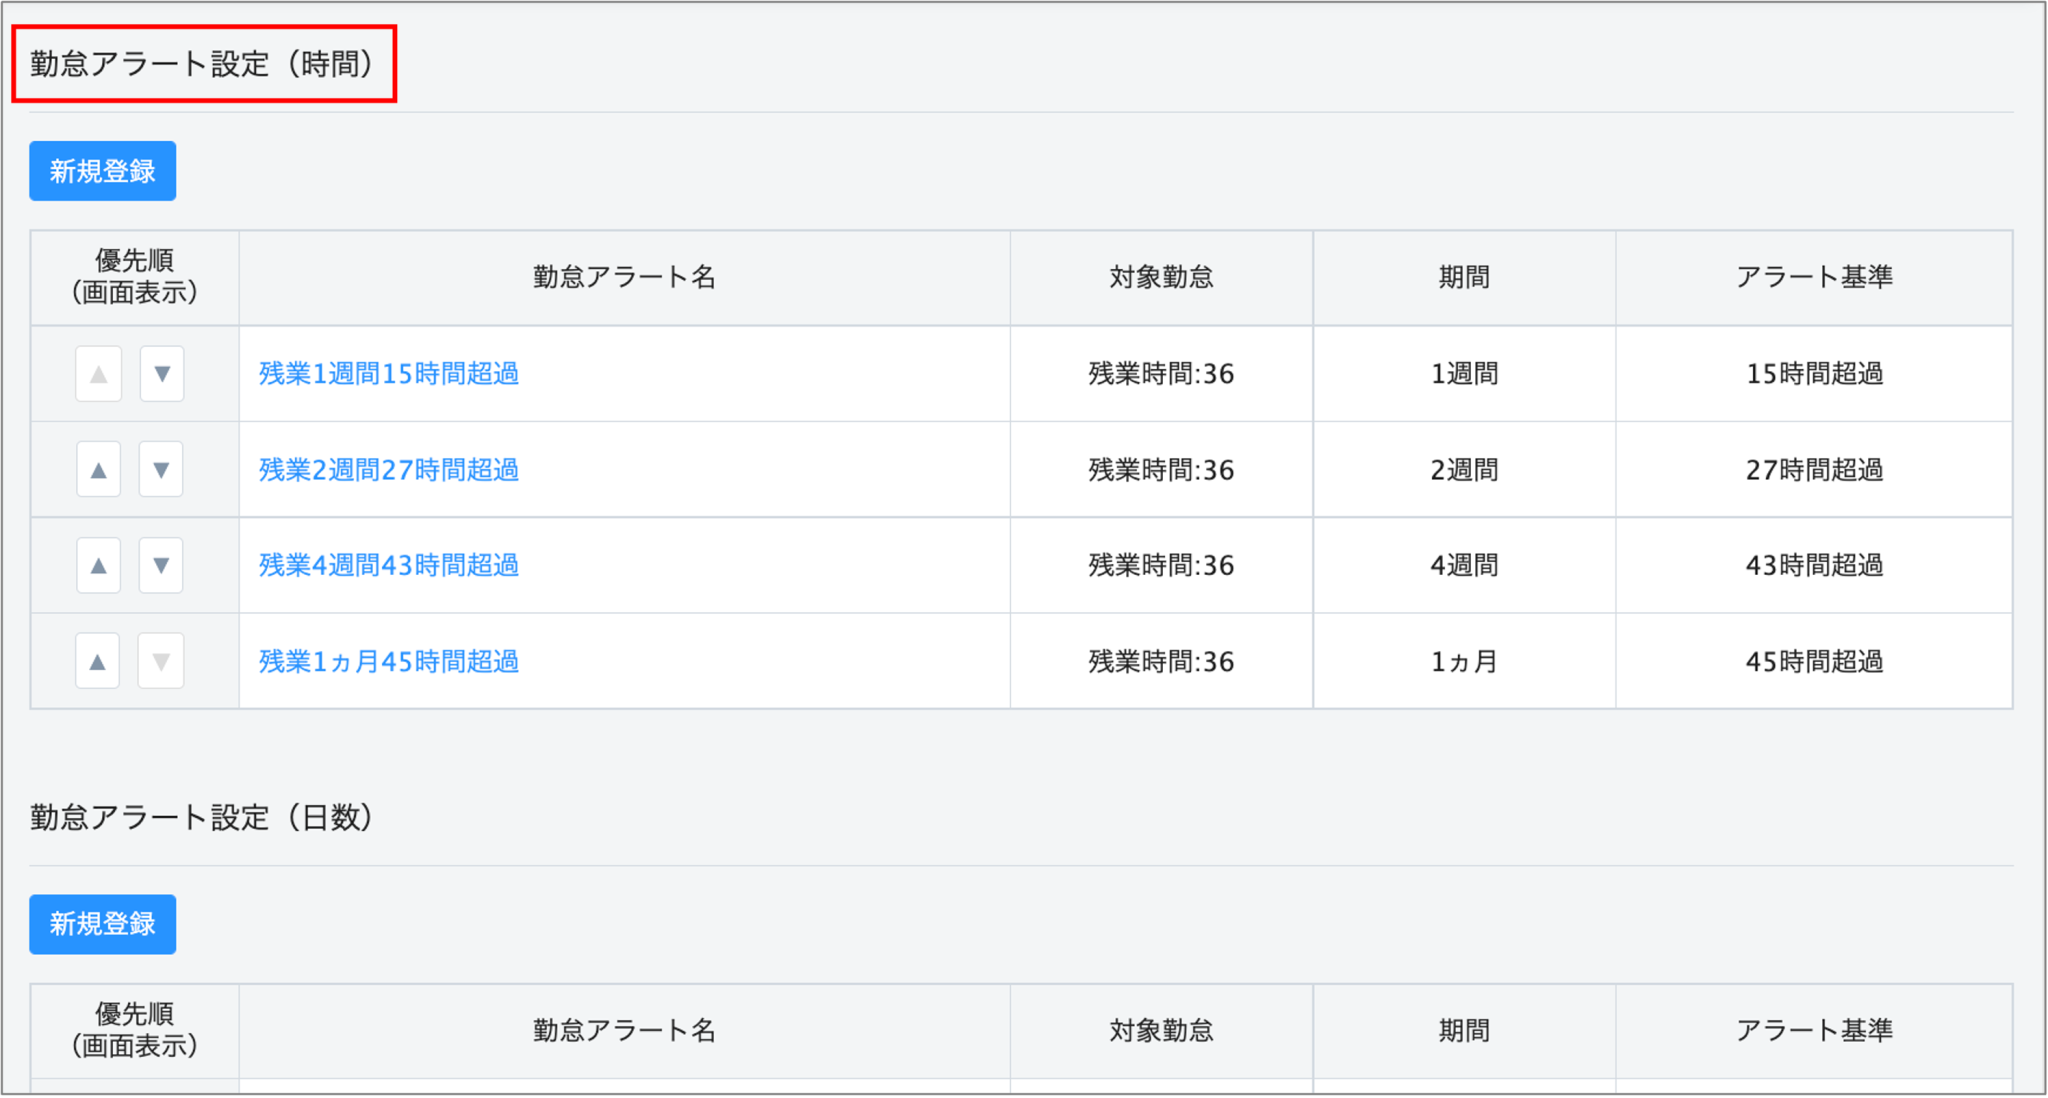Viewport: 2048px width, 1098px height.
Task: Click disabled down arrow in last row
Action: (161, 661)
